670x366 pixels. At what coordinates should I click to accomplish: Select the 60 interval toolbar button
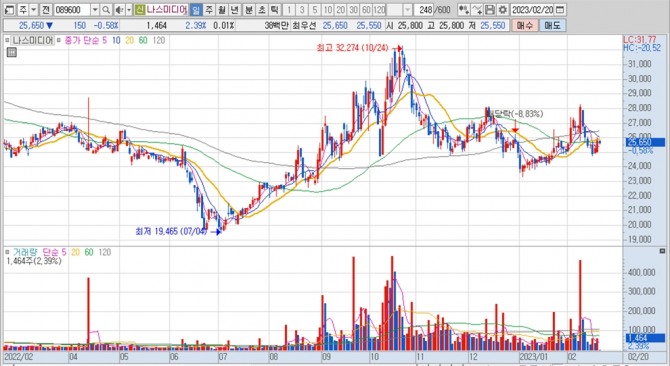click(x=366, y=9)
